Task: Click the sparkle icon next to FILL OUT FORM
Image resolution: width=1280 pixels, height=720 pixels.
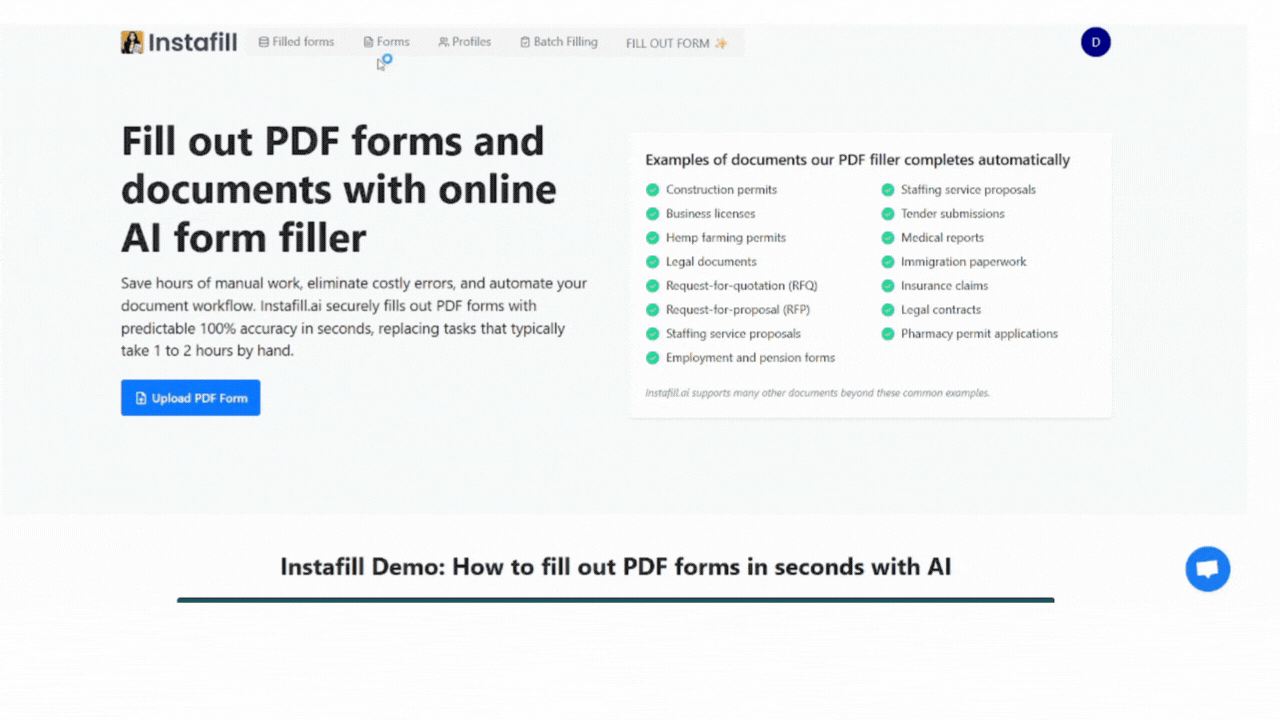Action: pos(719,43)
